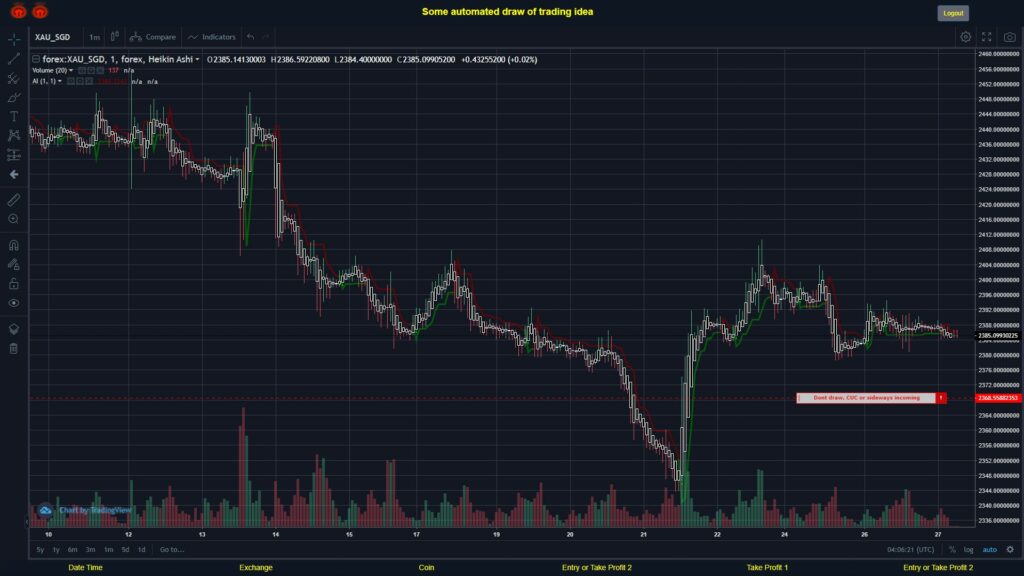Click the first red logo icon top-left
Viewport: 1024px width, 576px height.
tap(18, 11)
